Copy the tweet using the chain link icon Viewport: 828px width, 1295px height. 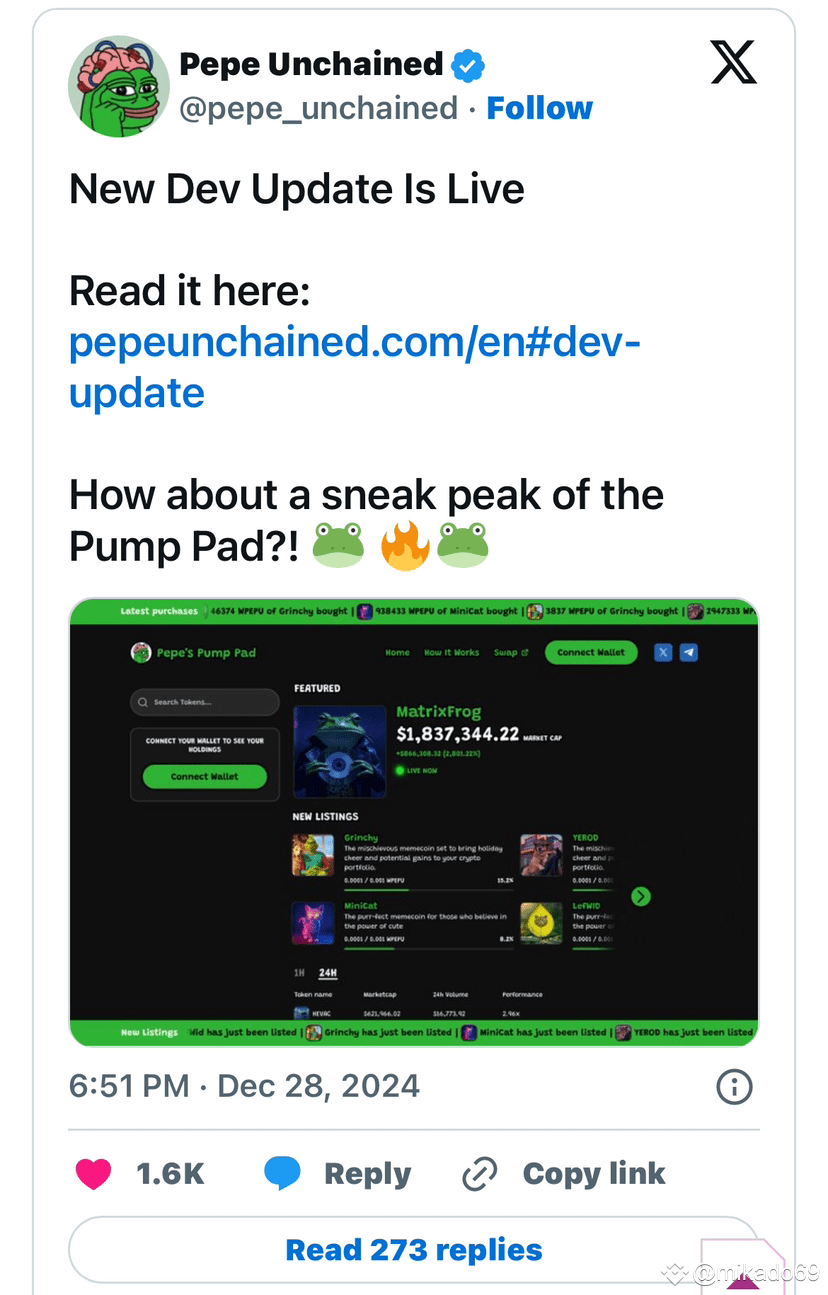point(479,1173)
